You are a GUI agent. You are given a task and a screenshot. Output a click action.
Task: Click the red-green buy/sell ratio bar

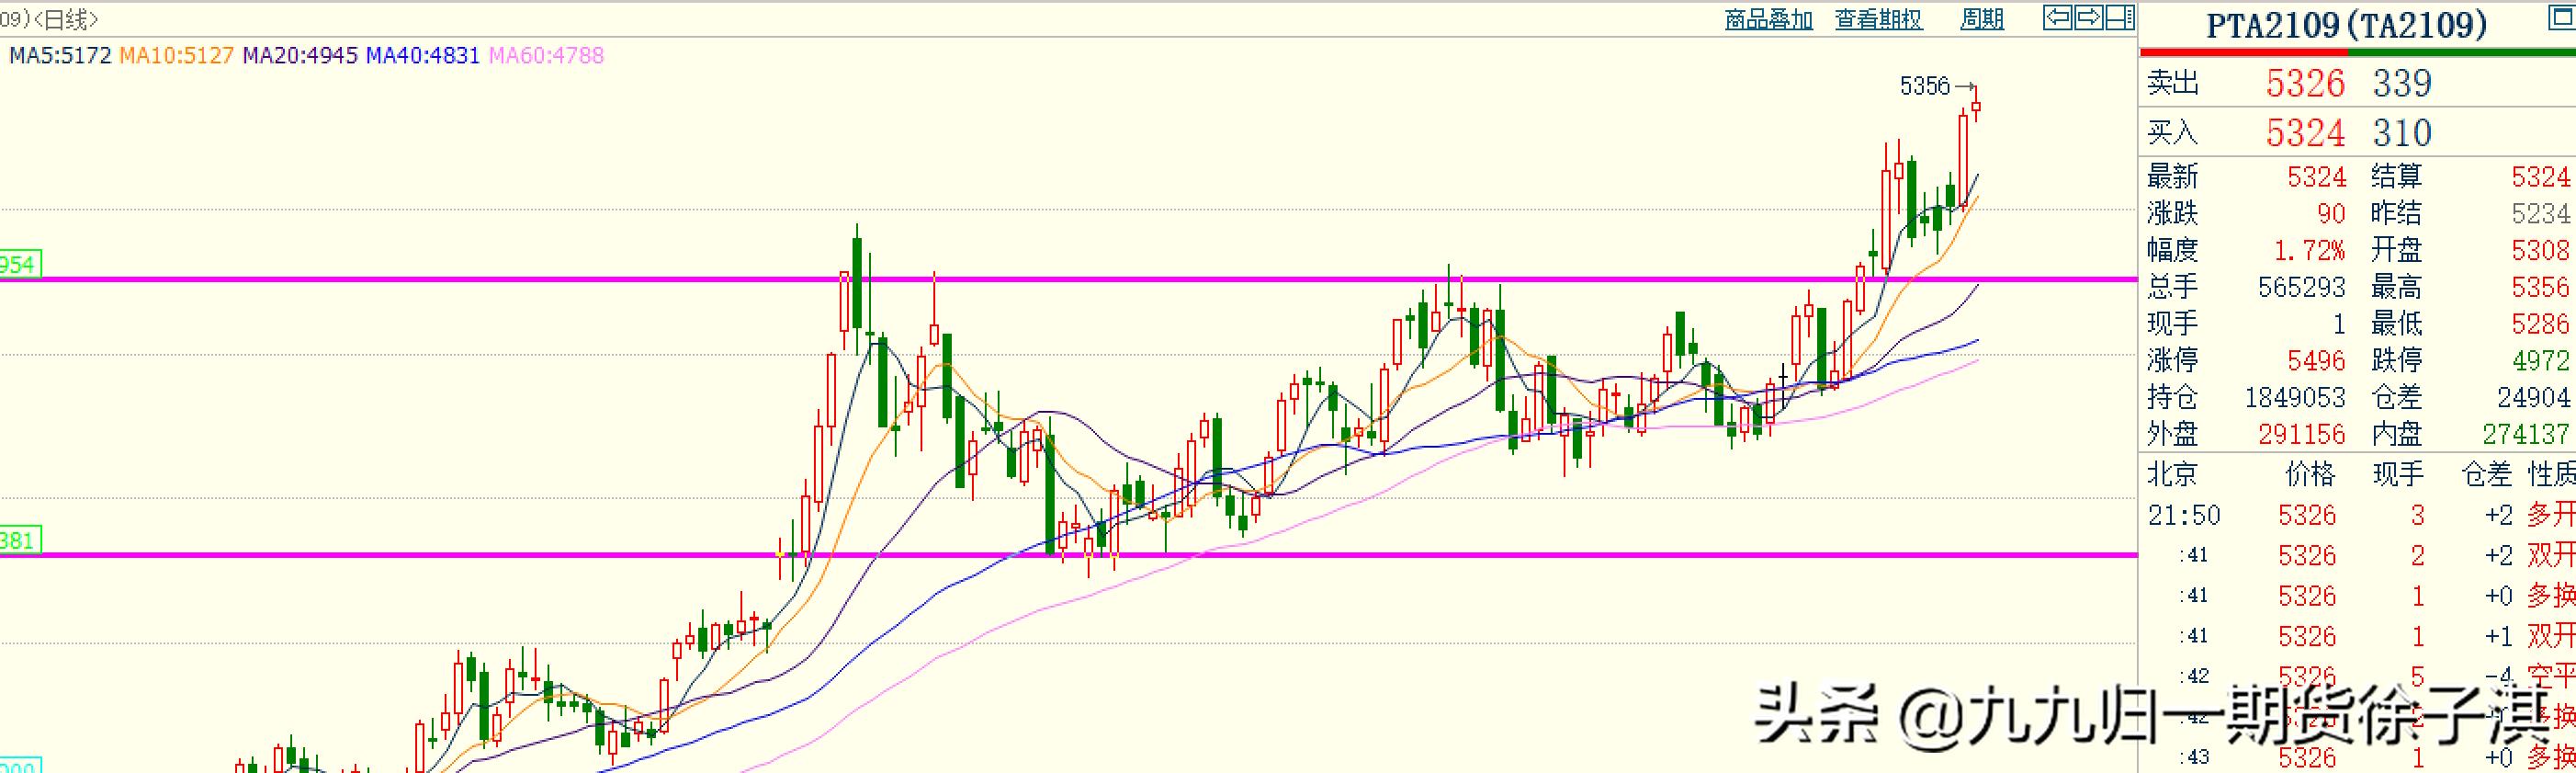pyautogui.click(x=2358, y=51)
